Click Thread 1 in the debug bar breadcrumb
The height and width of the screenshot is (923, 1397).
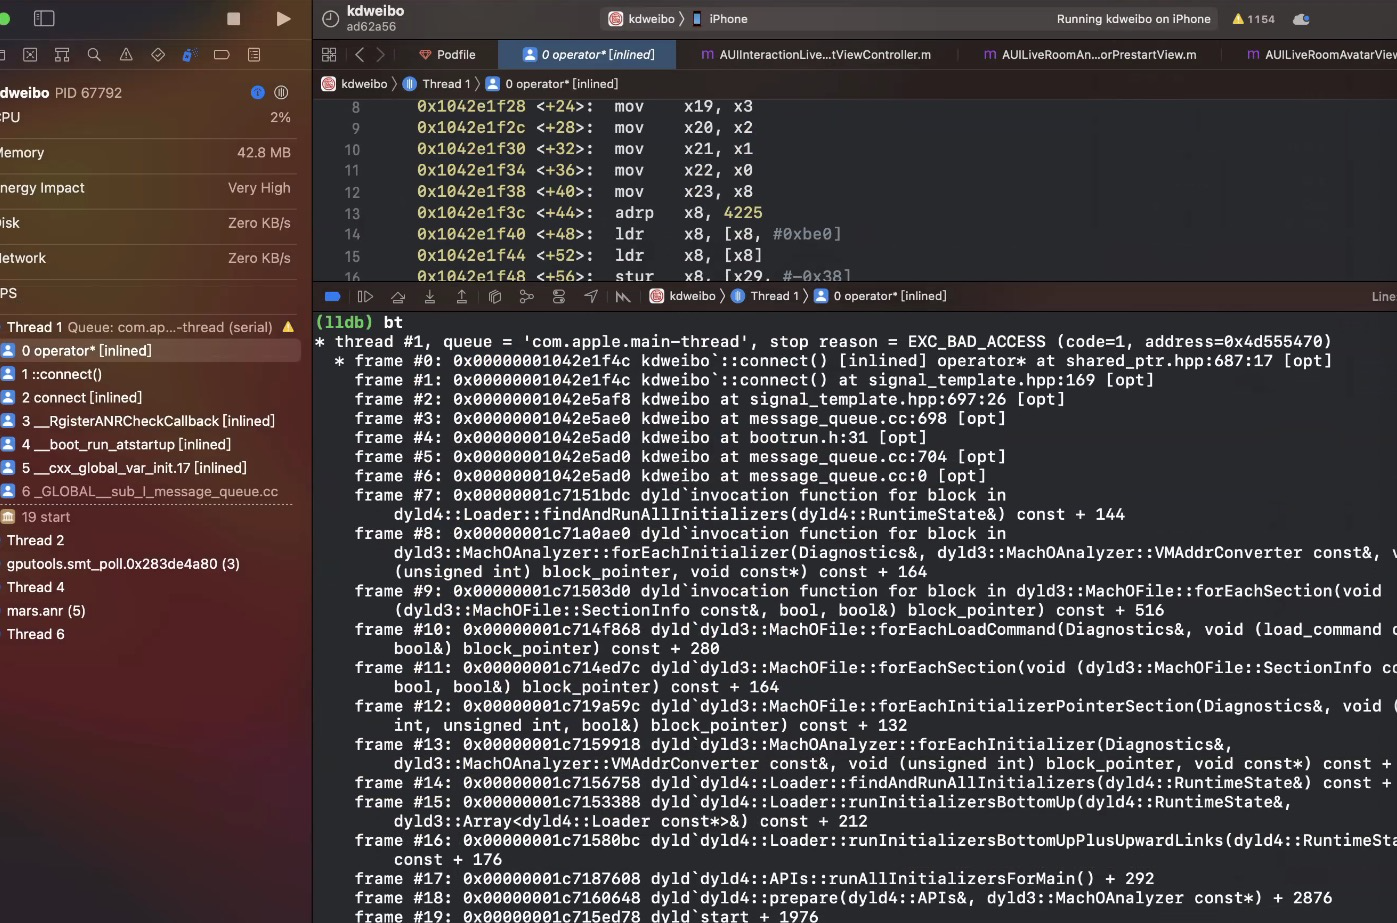tap(765, 296)
